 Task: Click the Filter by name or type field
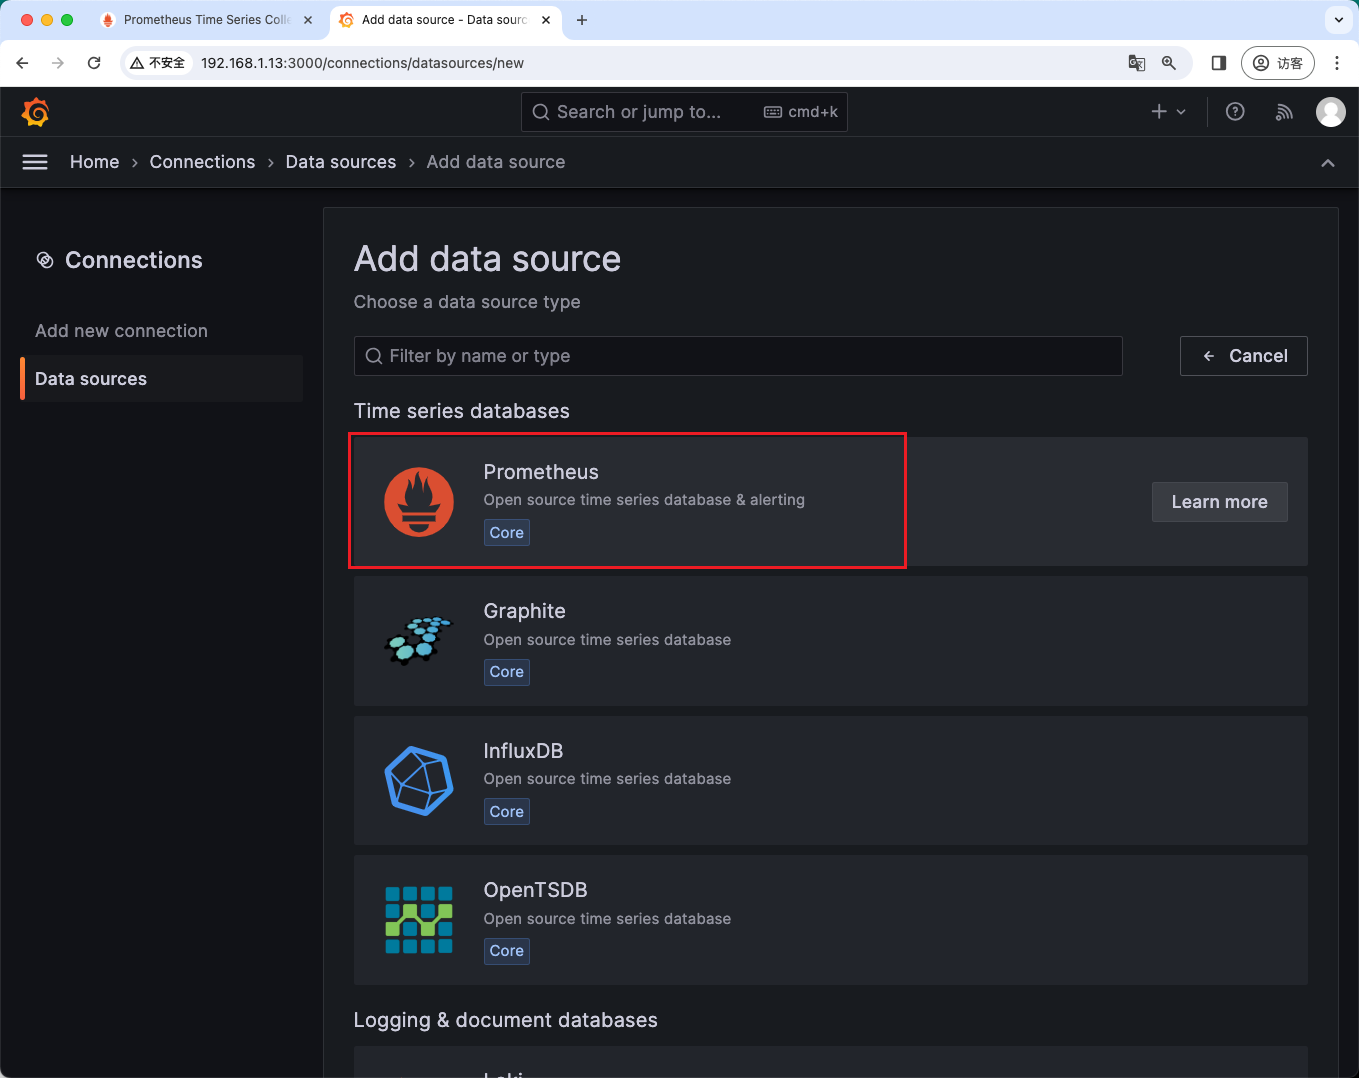point(738,356)
